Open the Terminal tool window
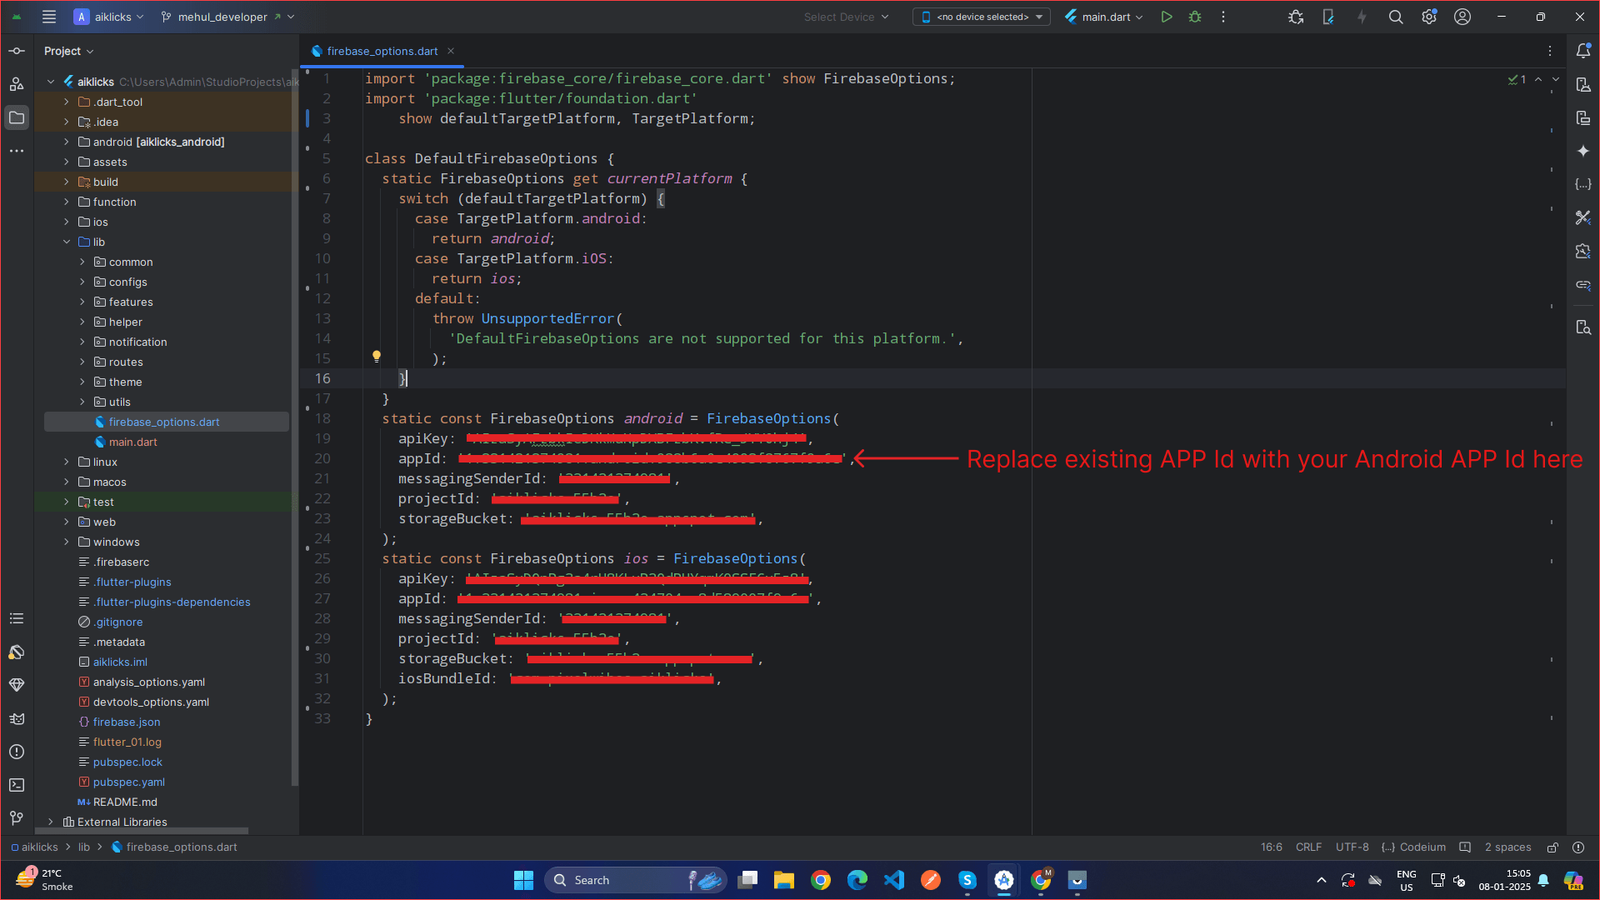 tap(17, 785)
